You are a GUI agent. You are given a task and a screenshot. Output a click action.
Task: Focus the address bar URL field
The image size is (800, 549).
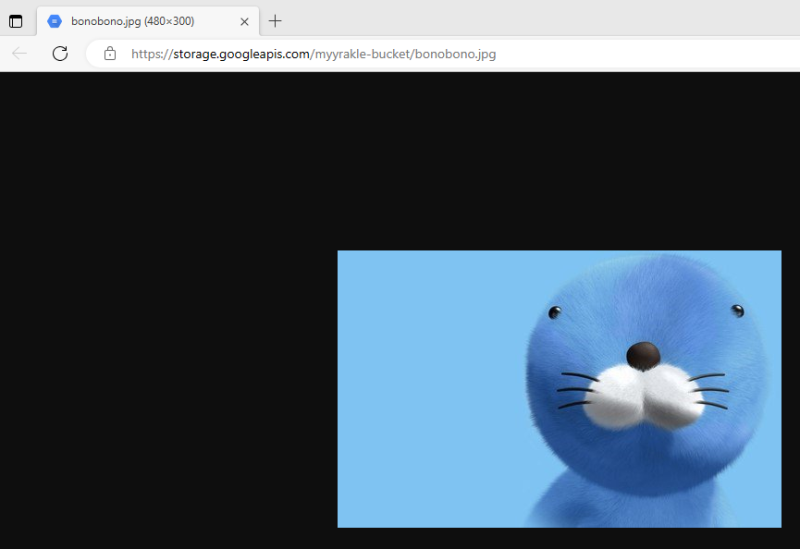pos(443,54)
